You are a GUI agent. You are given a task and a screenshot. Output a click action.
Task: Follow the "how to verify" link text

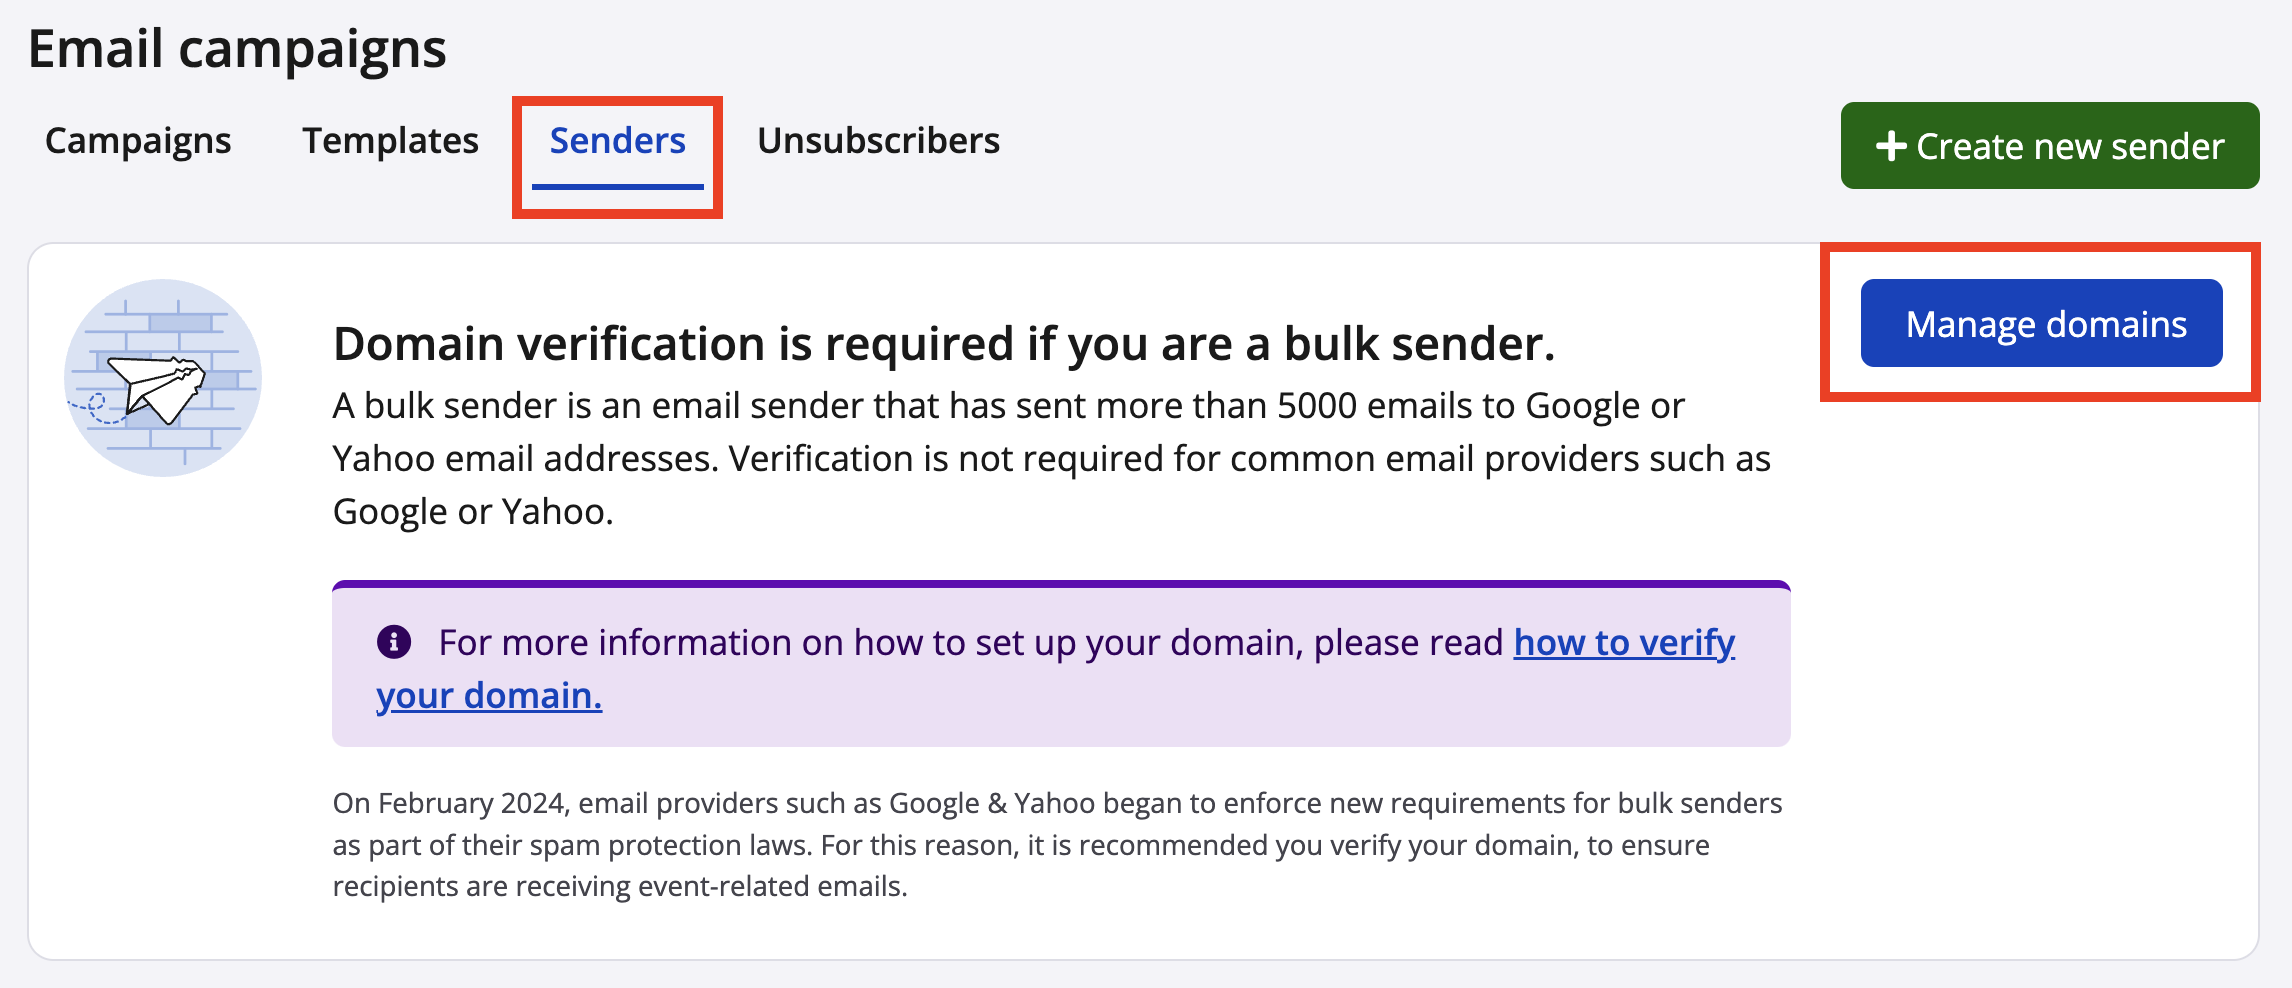(1624, 642)
